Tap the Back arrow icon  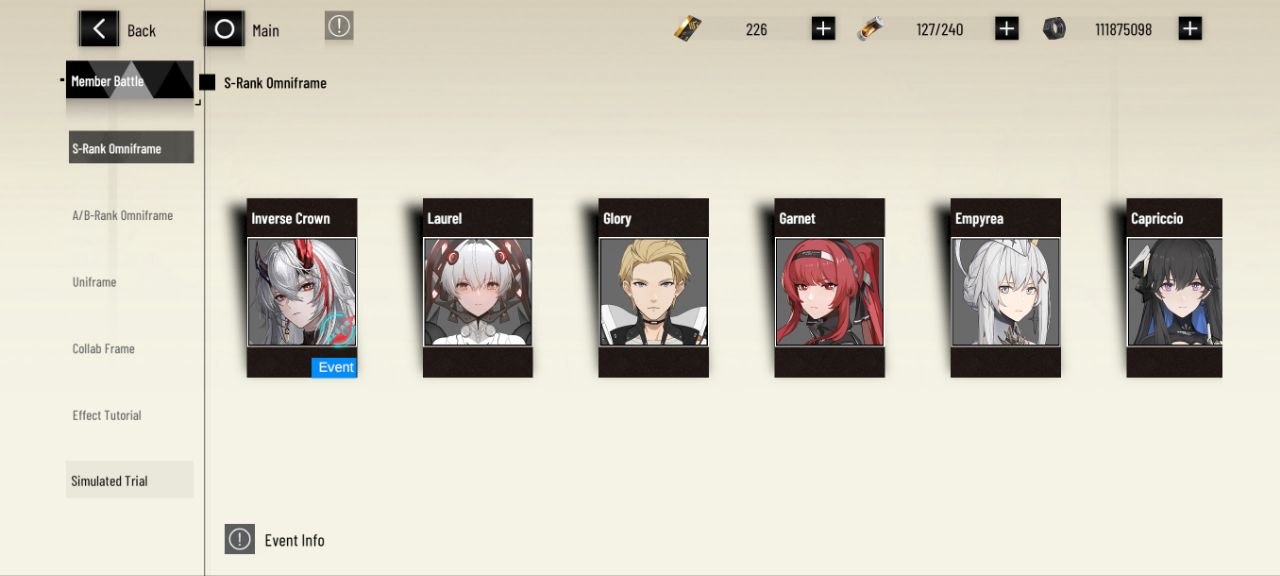point(98,29)
